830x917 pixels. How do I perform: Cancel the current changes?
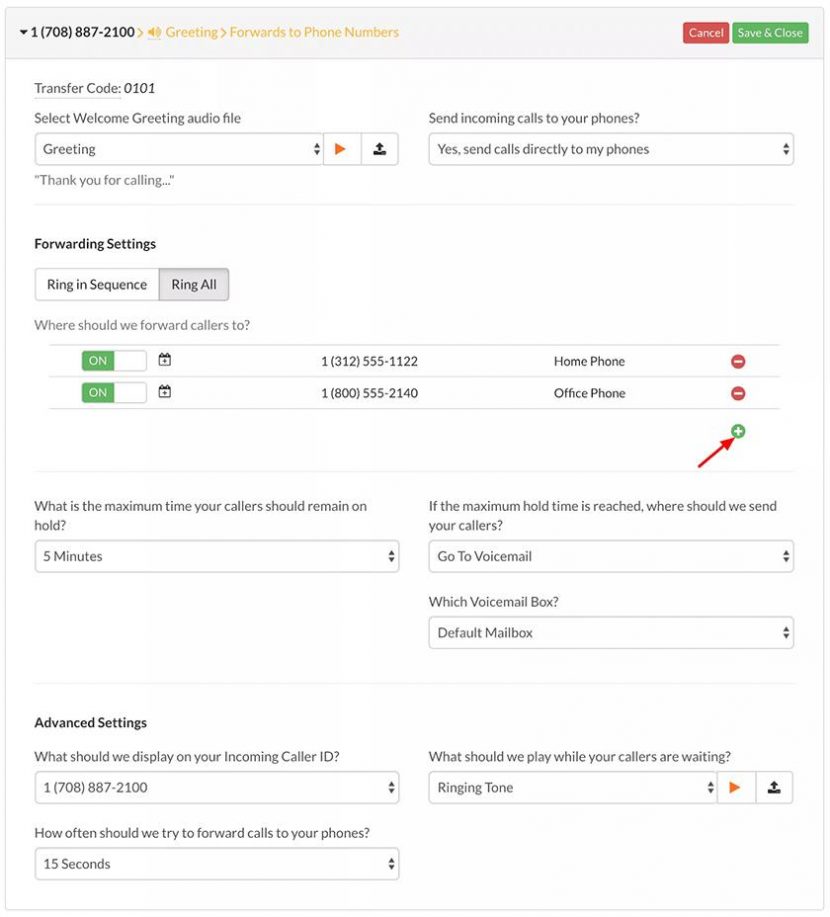(x=706, y=31)
